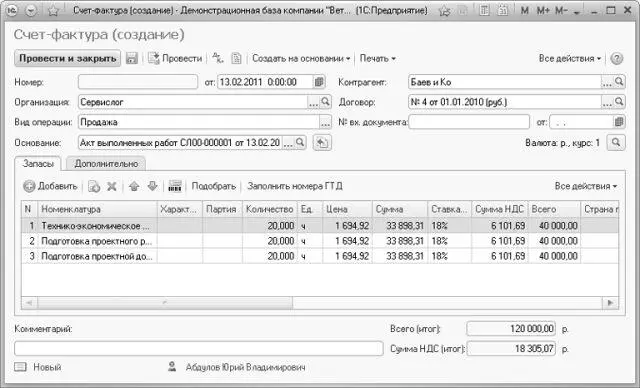Click the ellipsis button in Договор field
The height and width of the screenshot is (388, 640).
click(x=607, y=102)
